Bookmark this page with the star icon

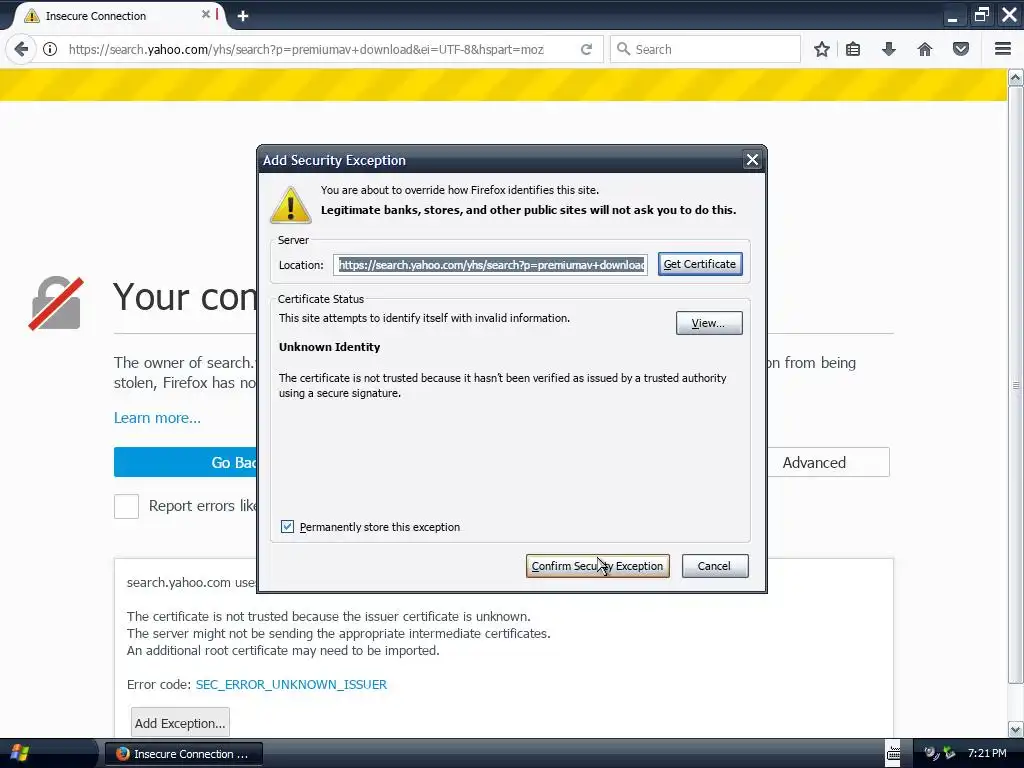pos(822,49)
